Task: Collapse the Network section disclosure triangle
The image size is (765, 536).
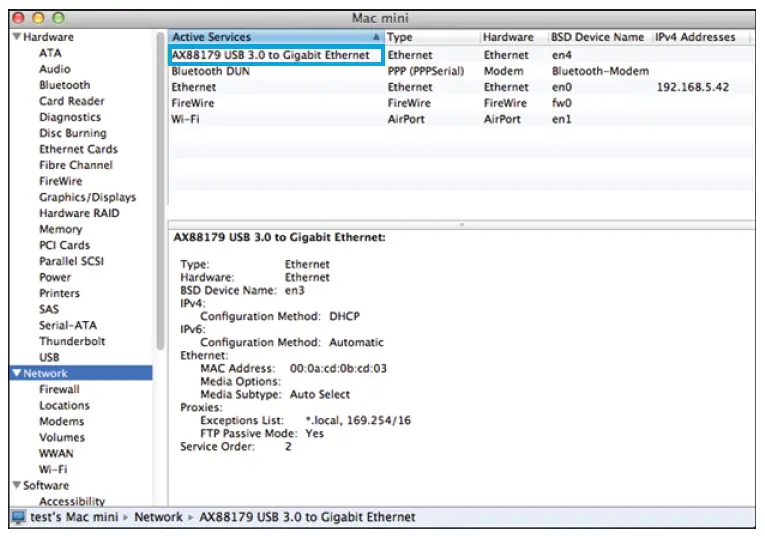Action: 16,373
